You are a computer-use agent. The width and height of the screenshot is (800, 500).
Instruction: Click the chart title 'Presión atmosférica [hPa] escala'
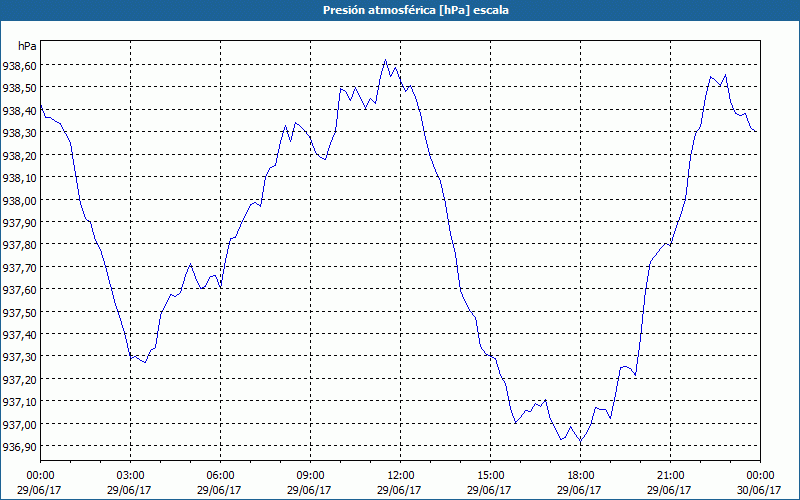pos(416,10)
